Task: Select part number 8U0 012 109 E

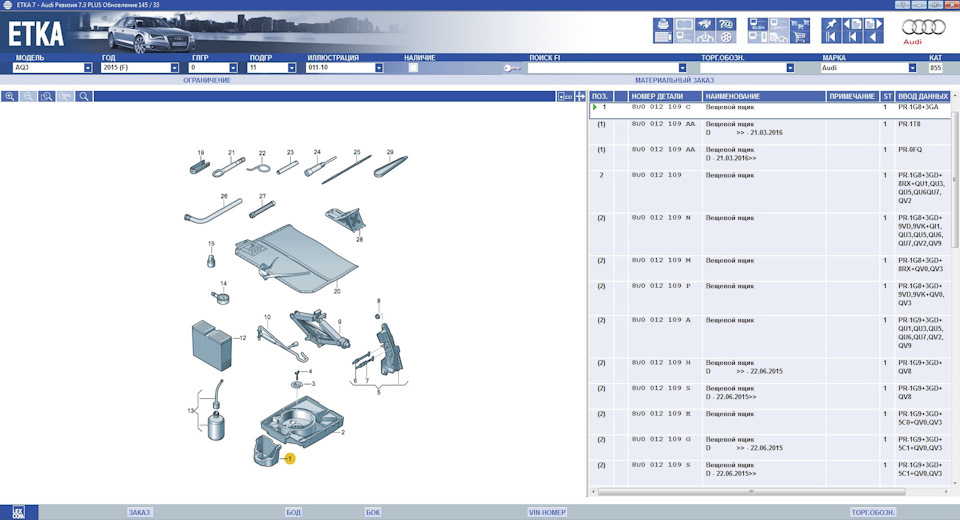Action: tap(661, 414)
